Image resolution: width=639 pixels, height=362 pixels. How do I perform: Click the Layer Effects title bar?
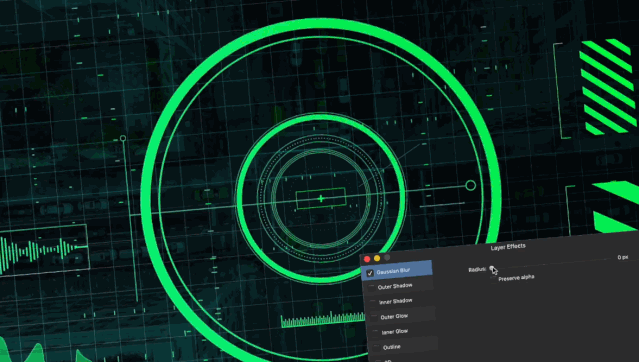pyautogui.click(x=508, y=247)
